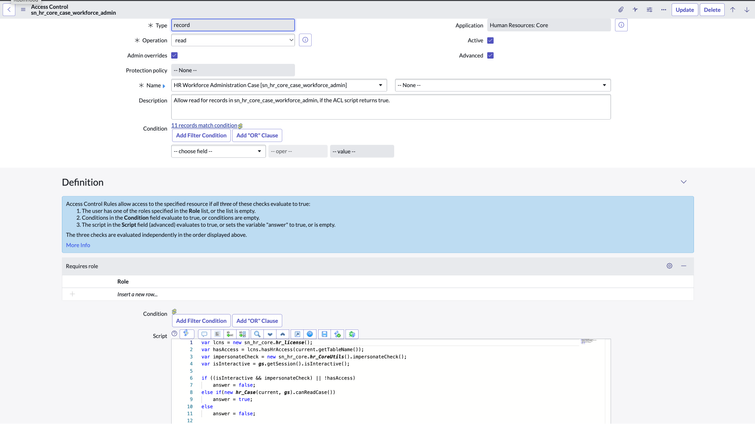The width and height of the screenshot is (755, 424).
Task: Collapse the Definition section chevron
Action: click(x=683, y=182)
